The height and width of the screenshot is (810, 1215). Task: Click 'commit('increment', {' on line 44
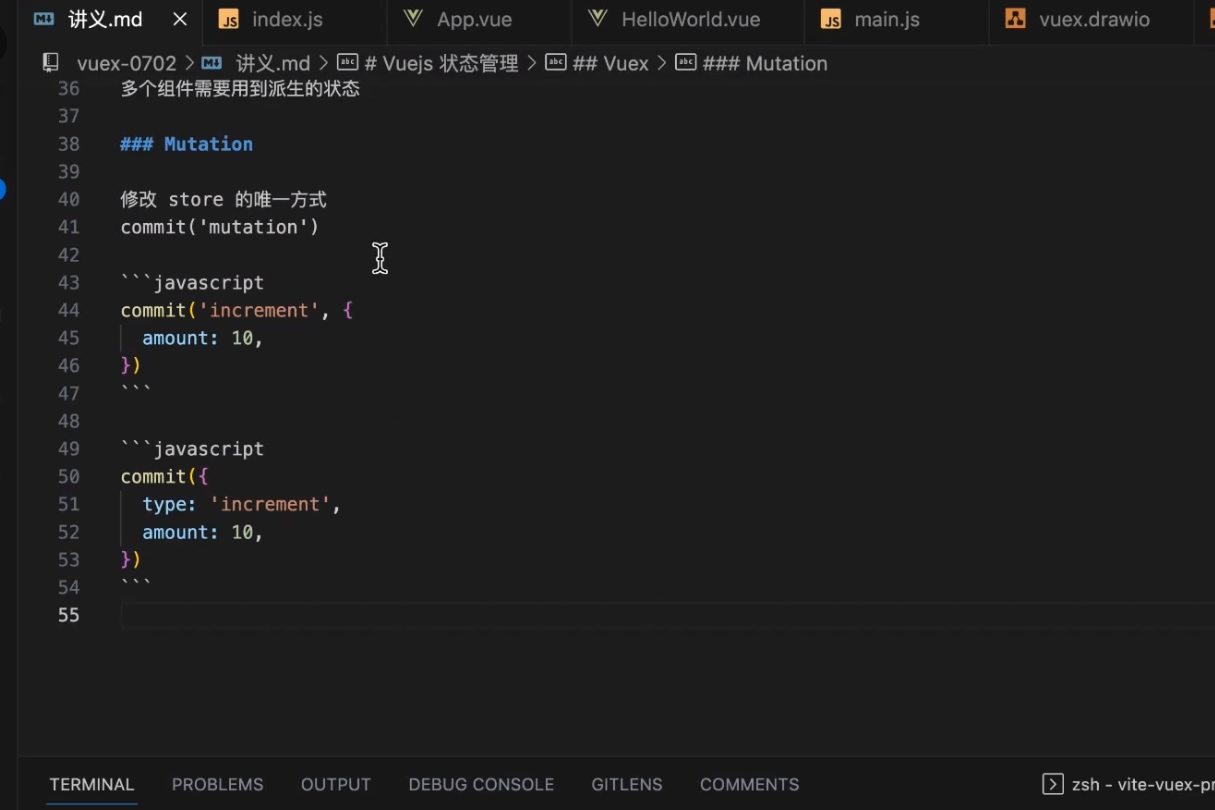[237, 310]
